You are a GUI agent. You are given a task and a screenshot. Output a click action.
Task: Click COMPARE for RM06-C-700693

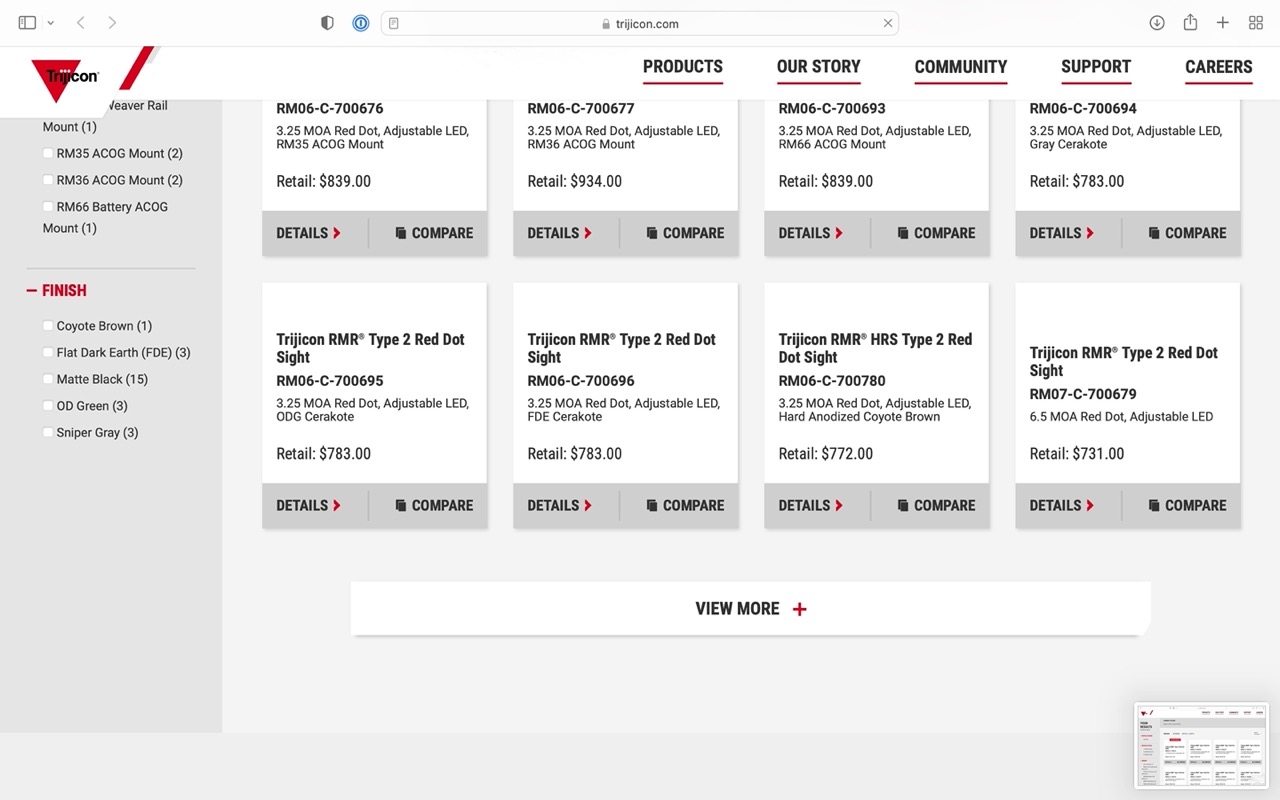point(936,233)
